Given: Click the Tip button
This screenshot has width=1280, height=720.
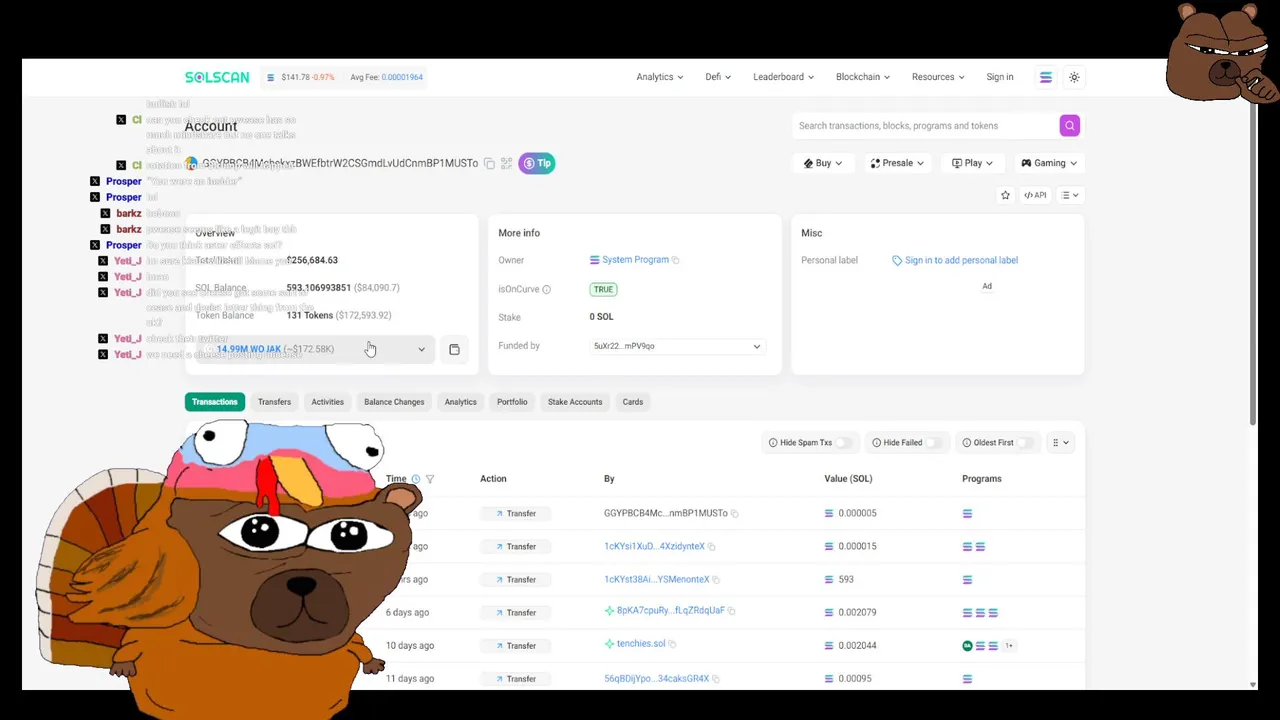Looking at the screenshot, I should click(537, 163).
